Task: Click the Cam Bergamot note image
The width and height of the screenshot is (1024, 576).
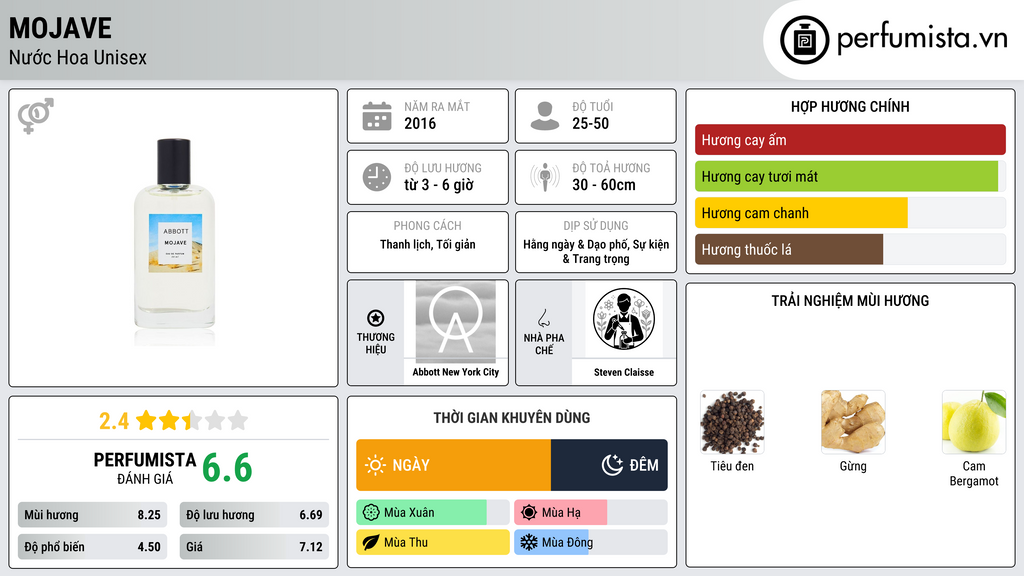Action: [974, 423]
